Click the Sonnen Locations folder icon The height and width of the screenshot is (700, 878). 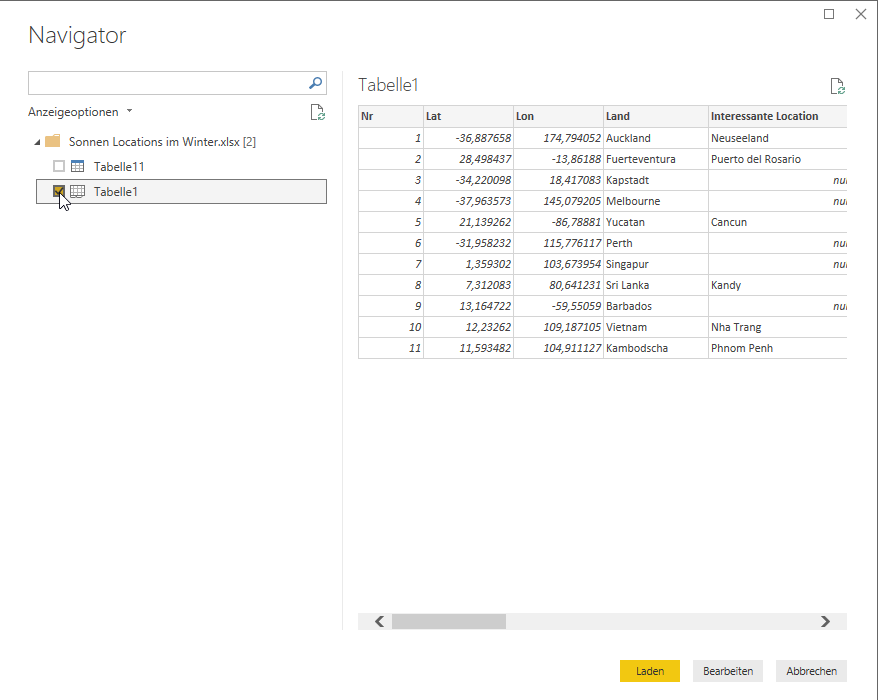tap(53, 141)
